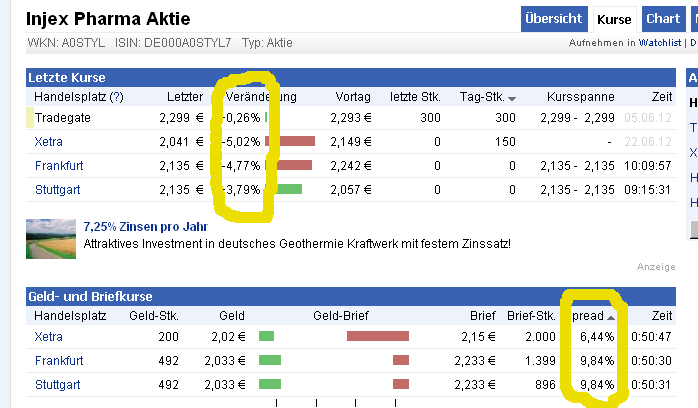Click the Spread column sort arrow
Screen dimensions: 698x408
(610, 316)
